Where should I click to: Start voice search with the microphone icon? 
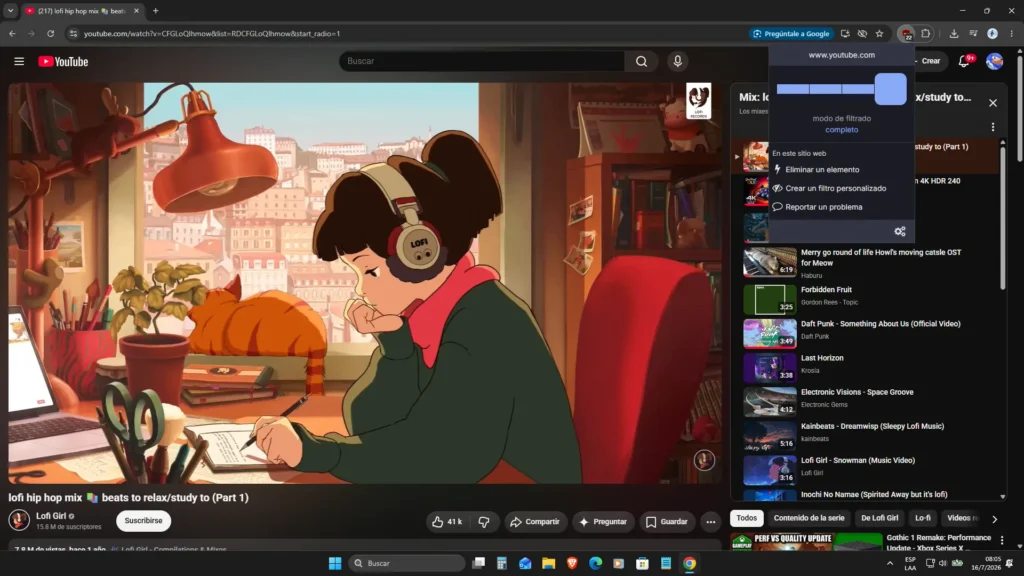coord(677,61)
